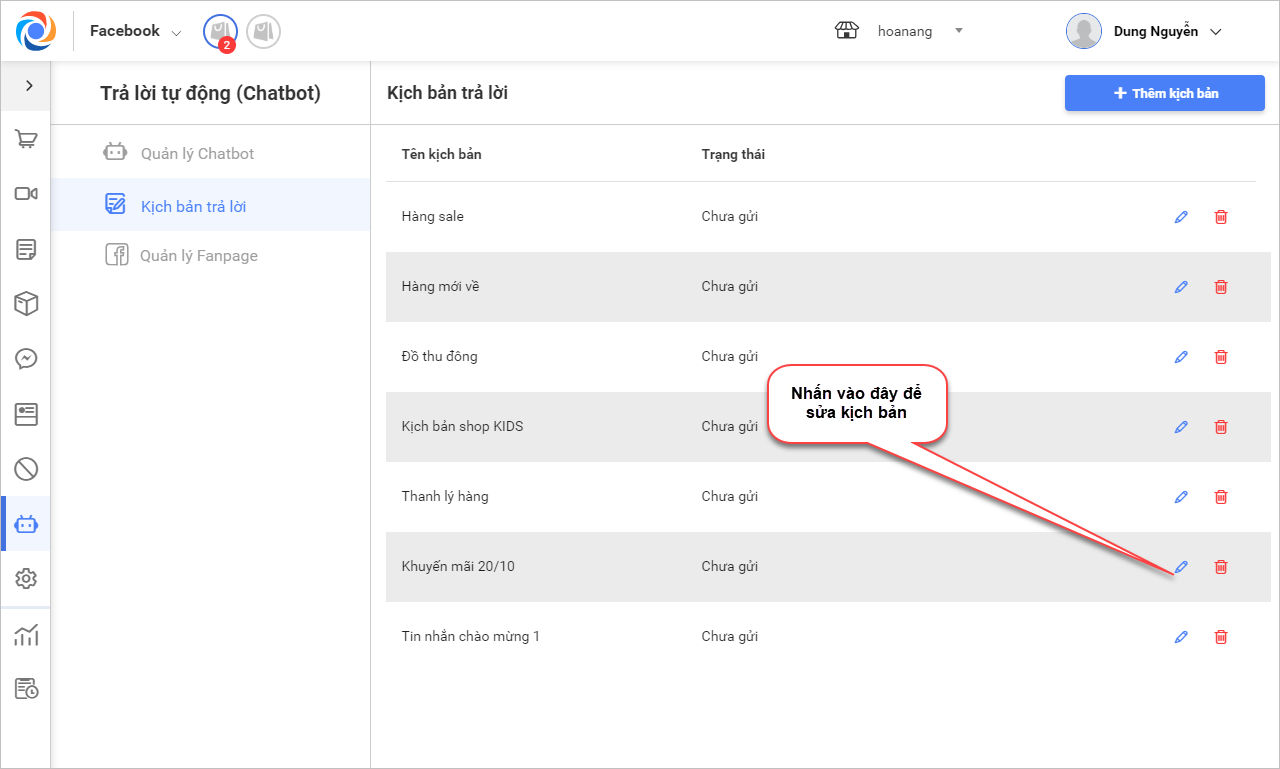Screen dimensions: 1280x769
Task: Open the package box sidebar icon
Action: [26, 304]
